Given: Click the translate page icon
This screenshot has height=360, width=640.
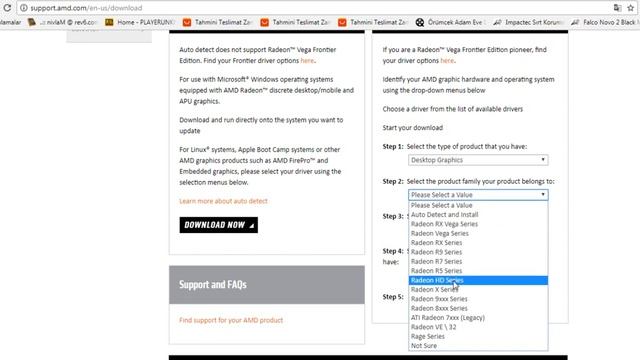Looking at the screenshot, I should [617, 8].
